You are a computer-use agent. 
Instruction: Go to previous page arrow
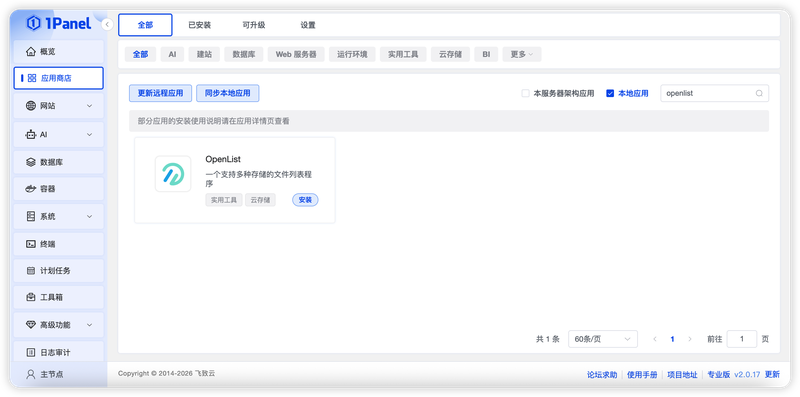click(x=655, y=339)
